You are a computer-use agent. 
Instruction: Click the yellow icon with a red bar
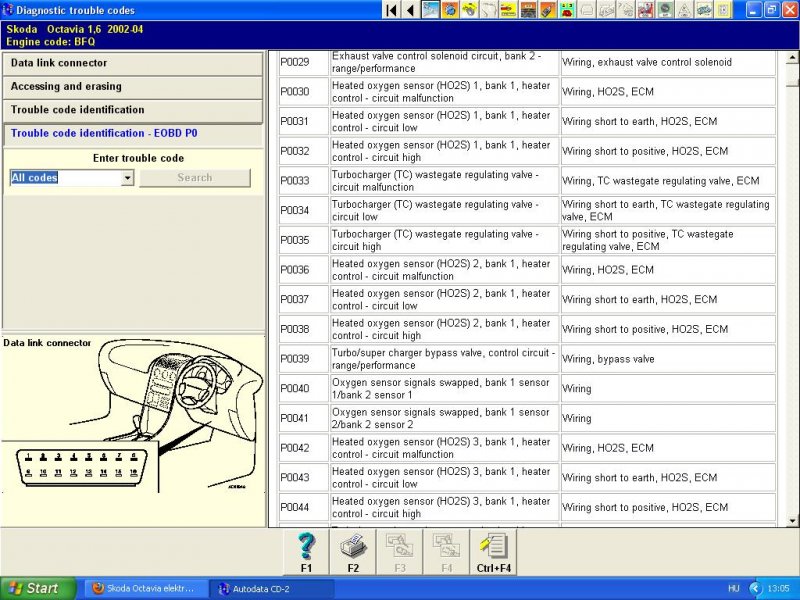508,10
